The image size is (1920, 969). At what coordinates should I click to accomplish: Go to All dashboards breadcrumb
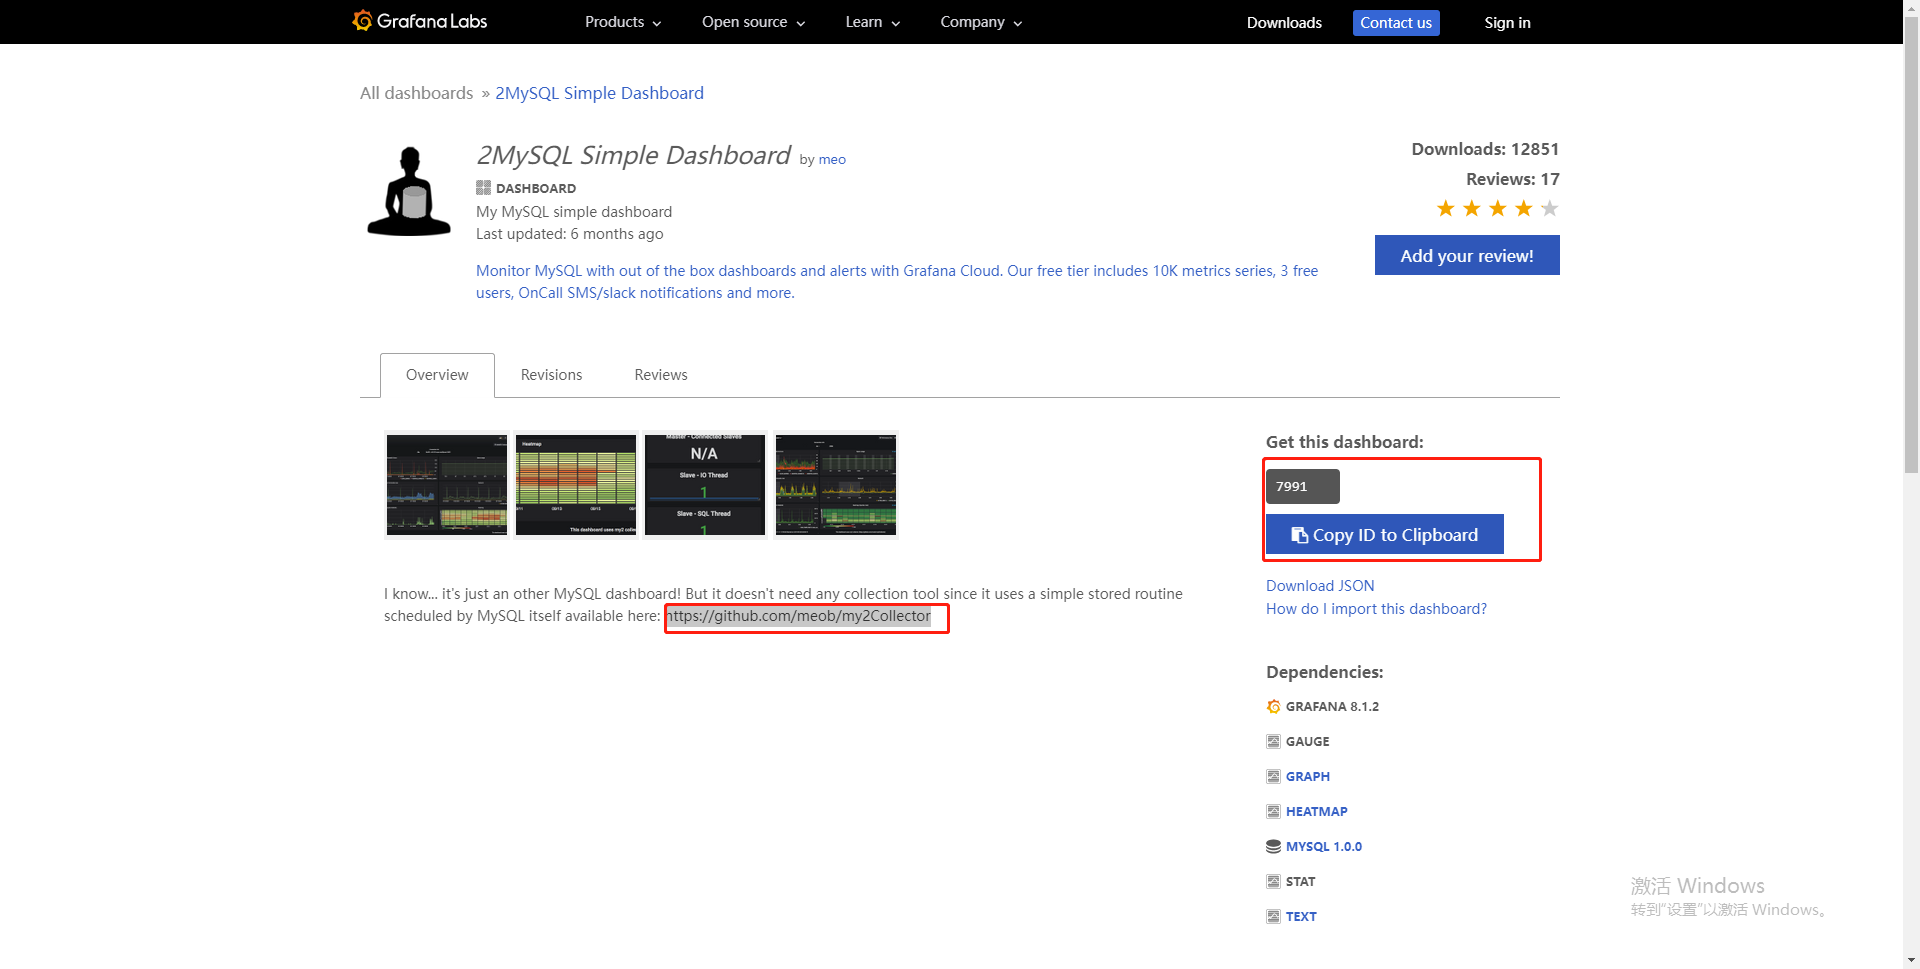[416, 93]
